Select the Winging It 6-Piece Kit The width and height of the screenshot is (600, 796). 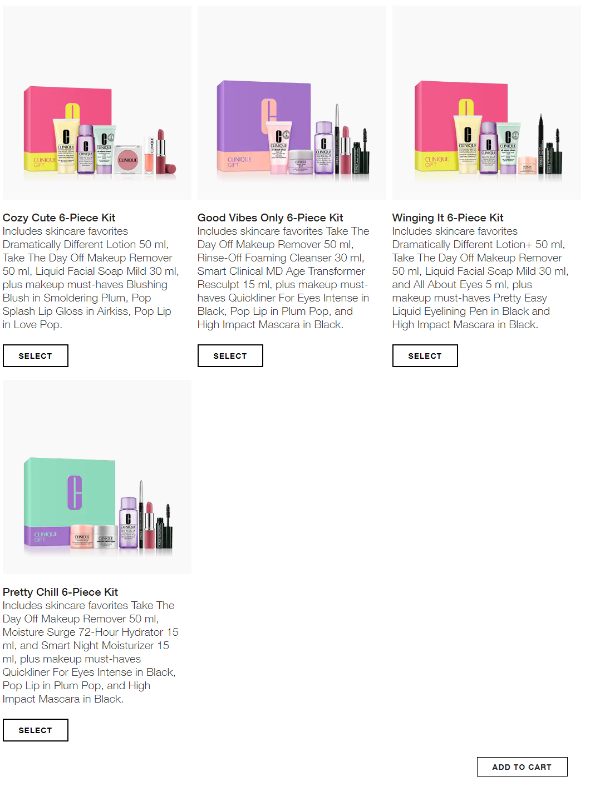tap(425, 355)
